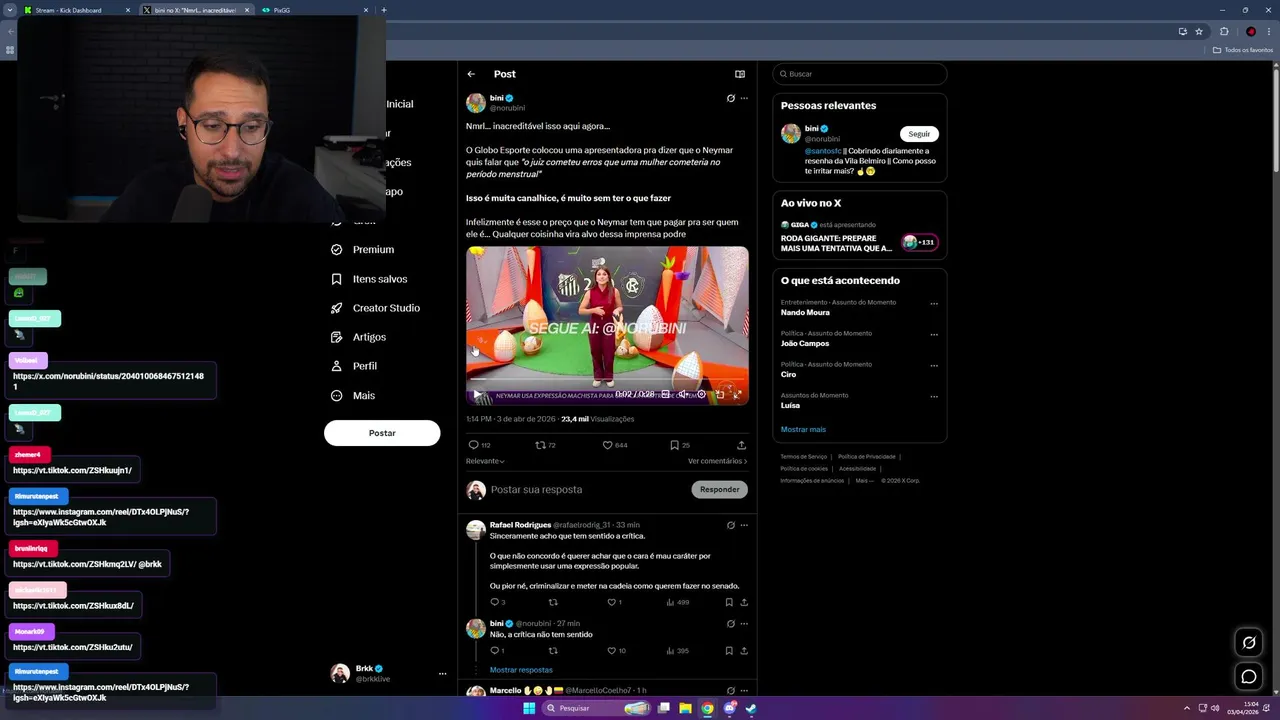Open a new browser tab

pyautogui.click(x=384, y=10)
